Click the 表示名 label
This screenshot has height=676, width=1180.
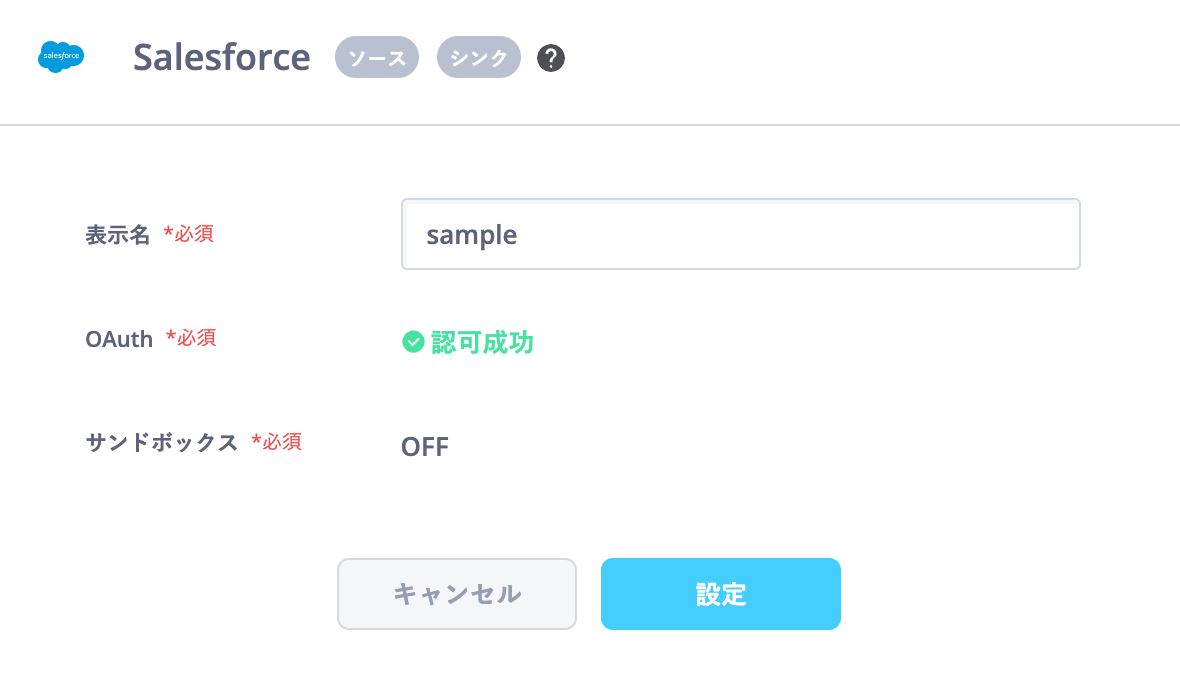(117, 235)
